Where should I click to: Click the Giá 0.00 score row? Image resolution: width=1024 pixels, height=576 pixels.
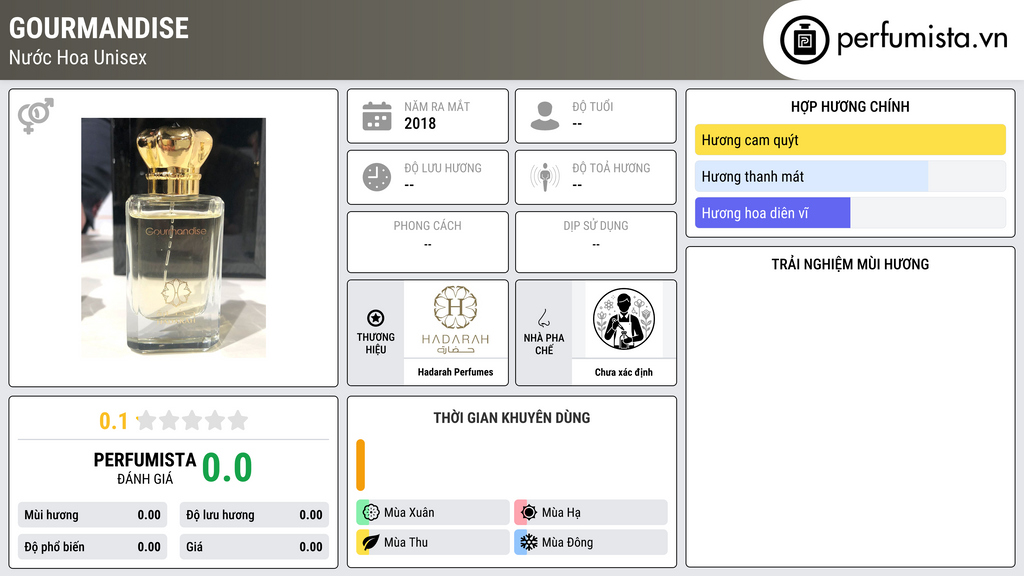[x=254, y=547]
